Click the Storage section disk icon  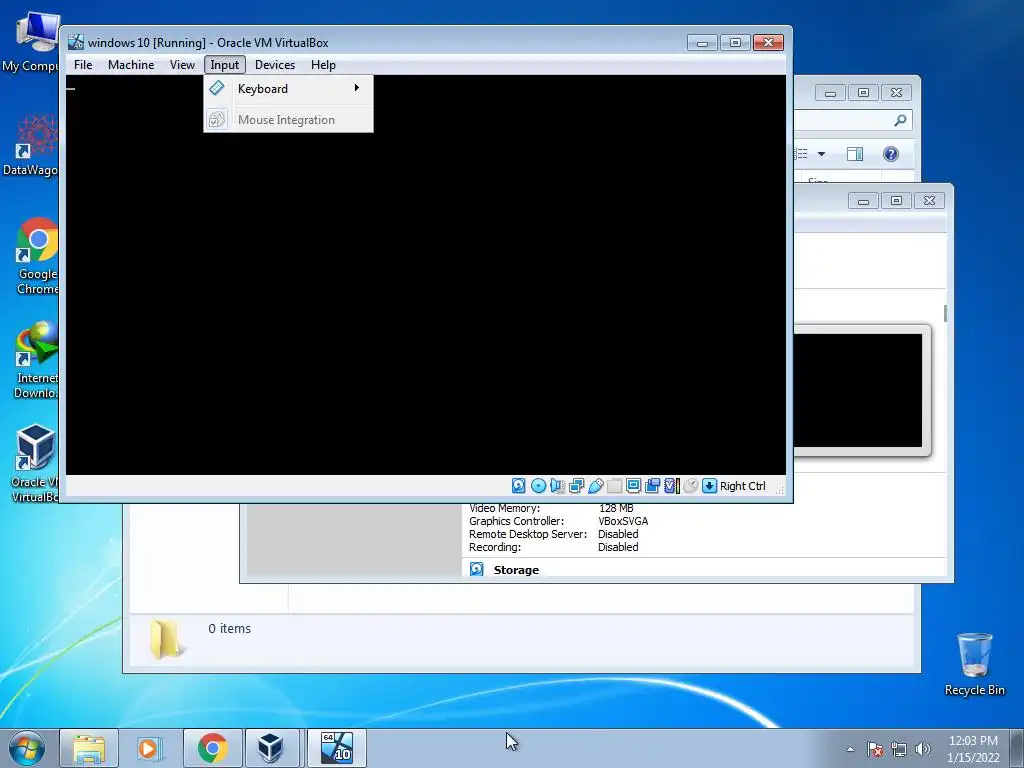pyautogui.click(x=477, y=569)
